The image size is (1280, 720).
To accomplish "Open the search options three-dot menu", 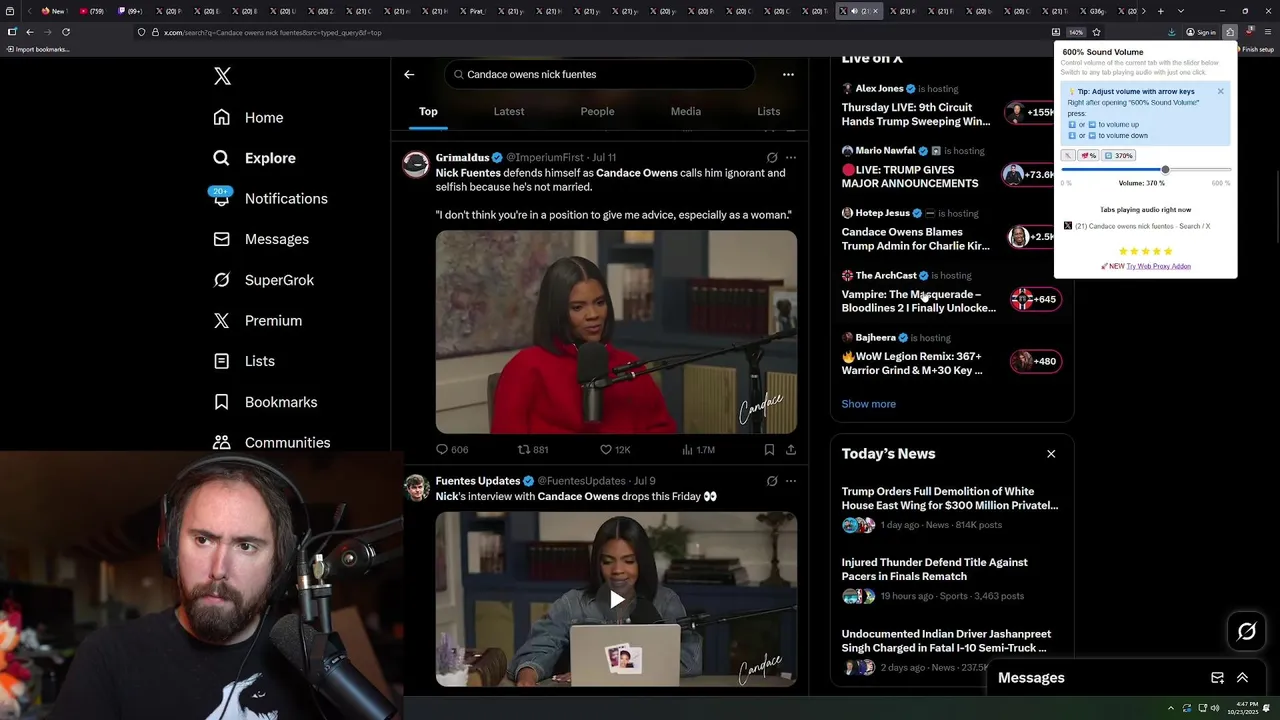I will (788, 74).
